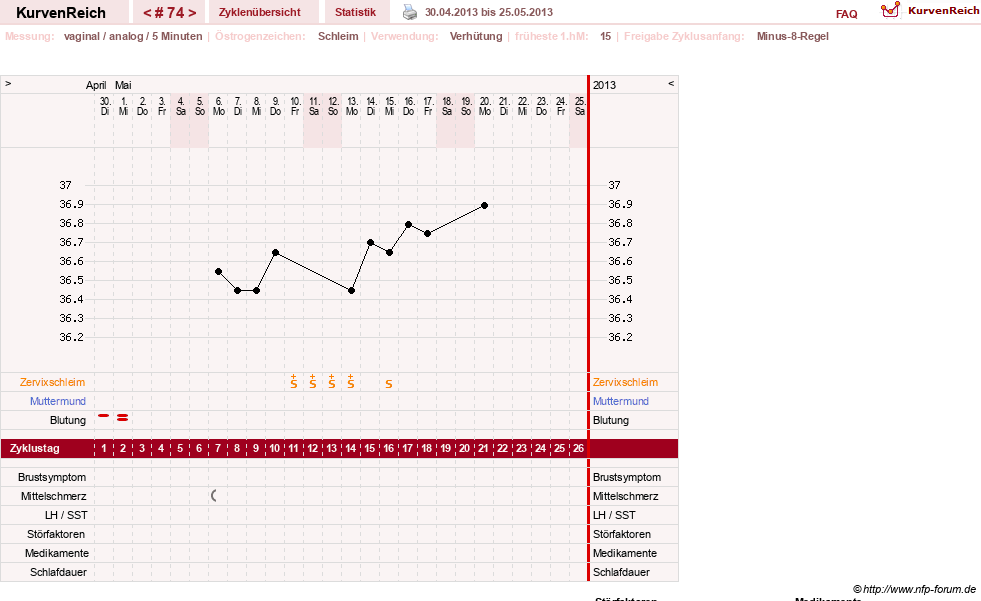Click the 2013 year label
Image resolution: width=981 pixels, height=601 pixels.
(604, 85)
